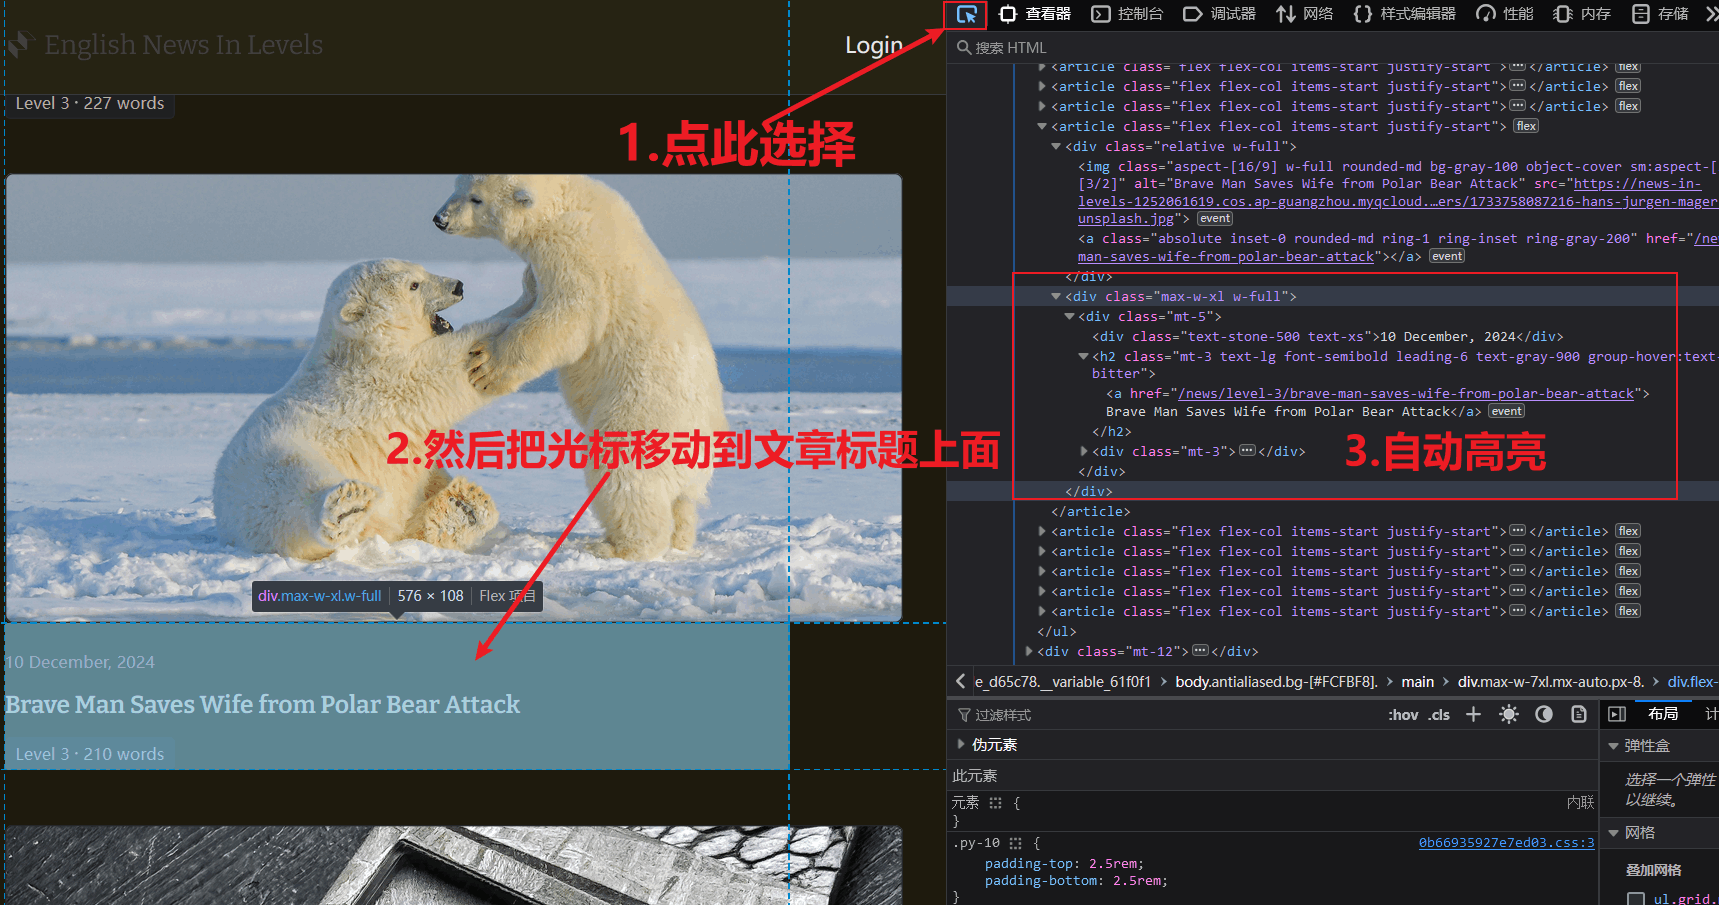
Task: Collapse the 弹性盒 Flexbox section
Action: 1613,746
